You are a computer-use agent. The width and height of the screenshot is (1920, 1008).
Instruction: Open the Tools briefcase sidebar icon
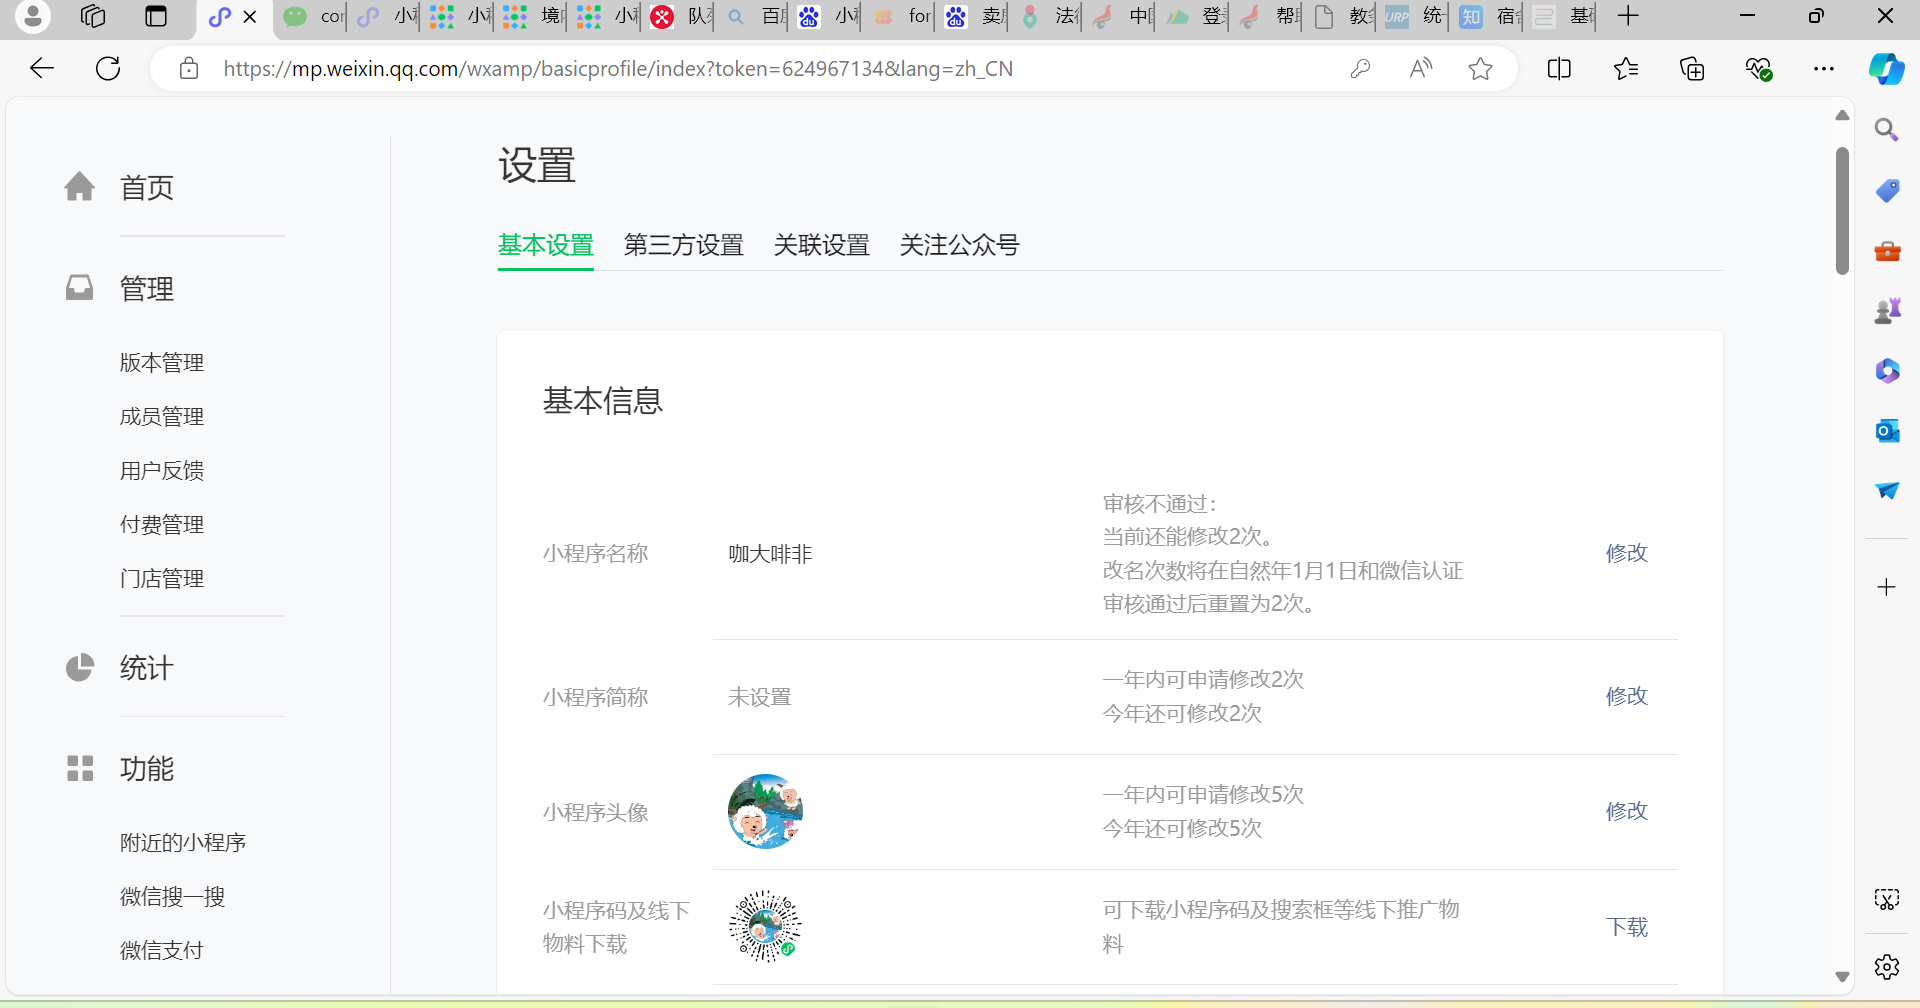click(x=1887, y=250)
